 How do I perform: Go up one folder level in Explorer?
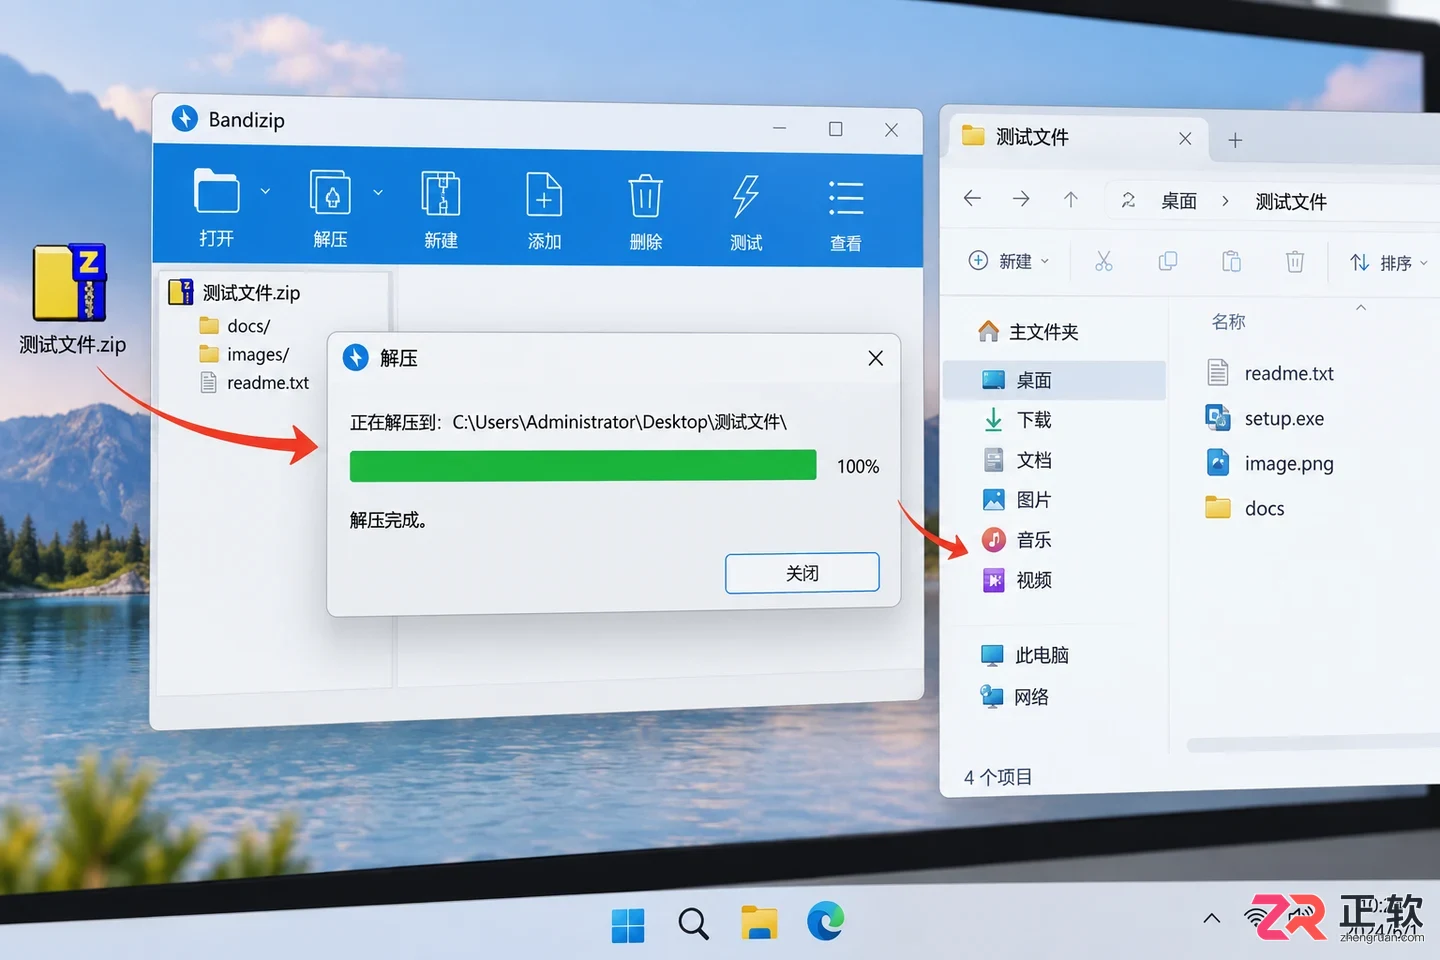coord(1071,200)
